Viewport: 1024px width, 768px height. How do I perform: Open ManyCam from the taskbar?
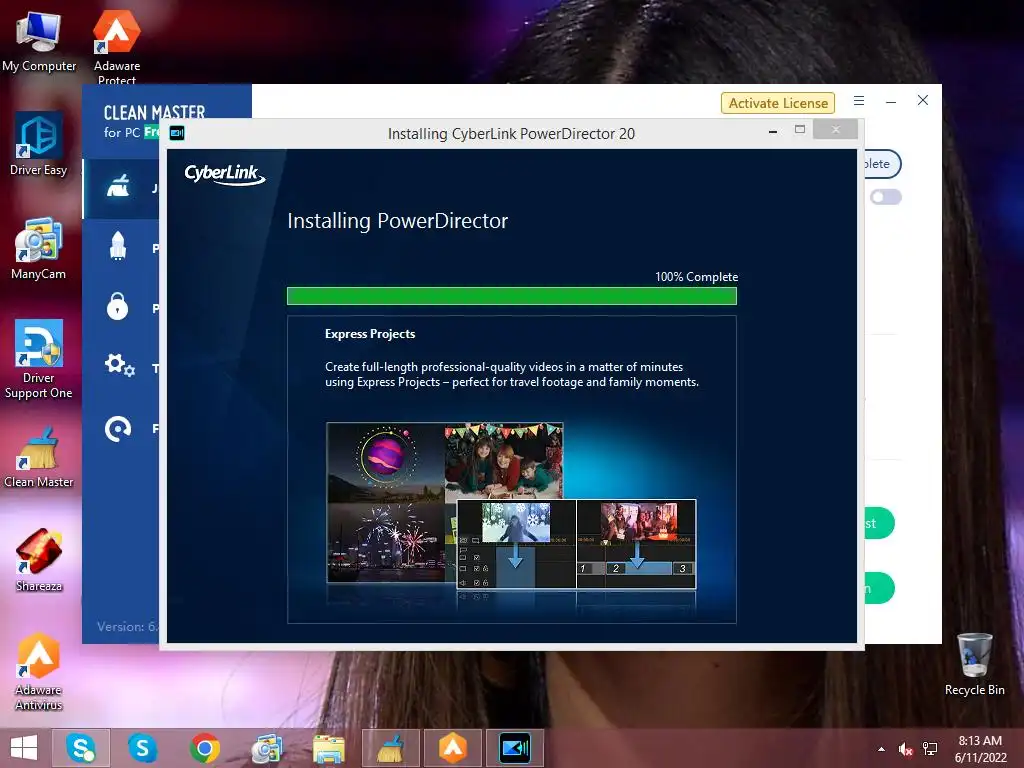click(x=266, y=748)
